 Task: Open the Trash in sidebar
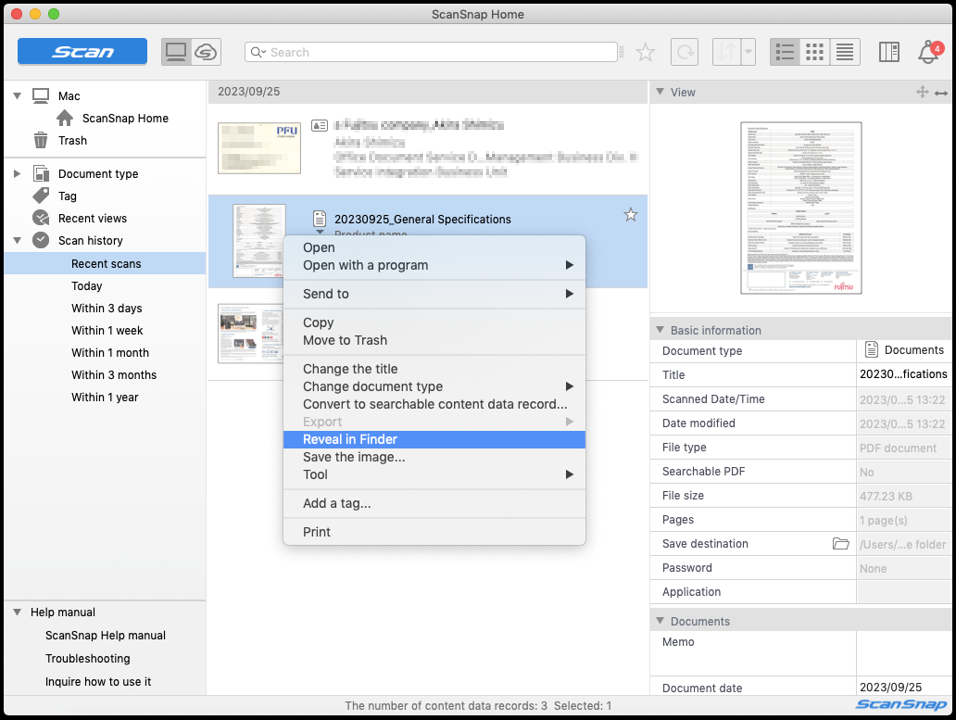72,141
